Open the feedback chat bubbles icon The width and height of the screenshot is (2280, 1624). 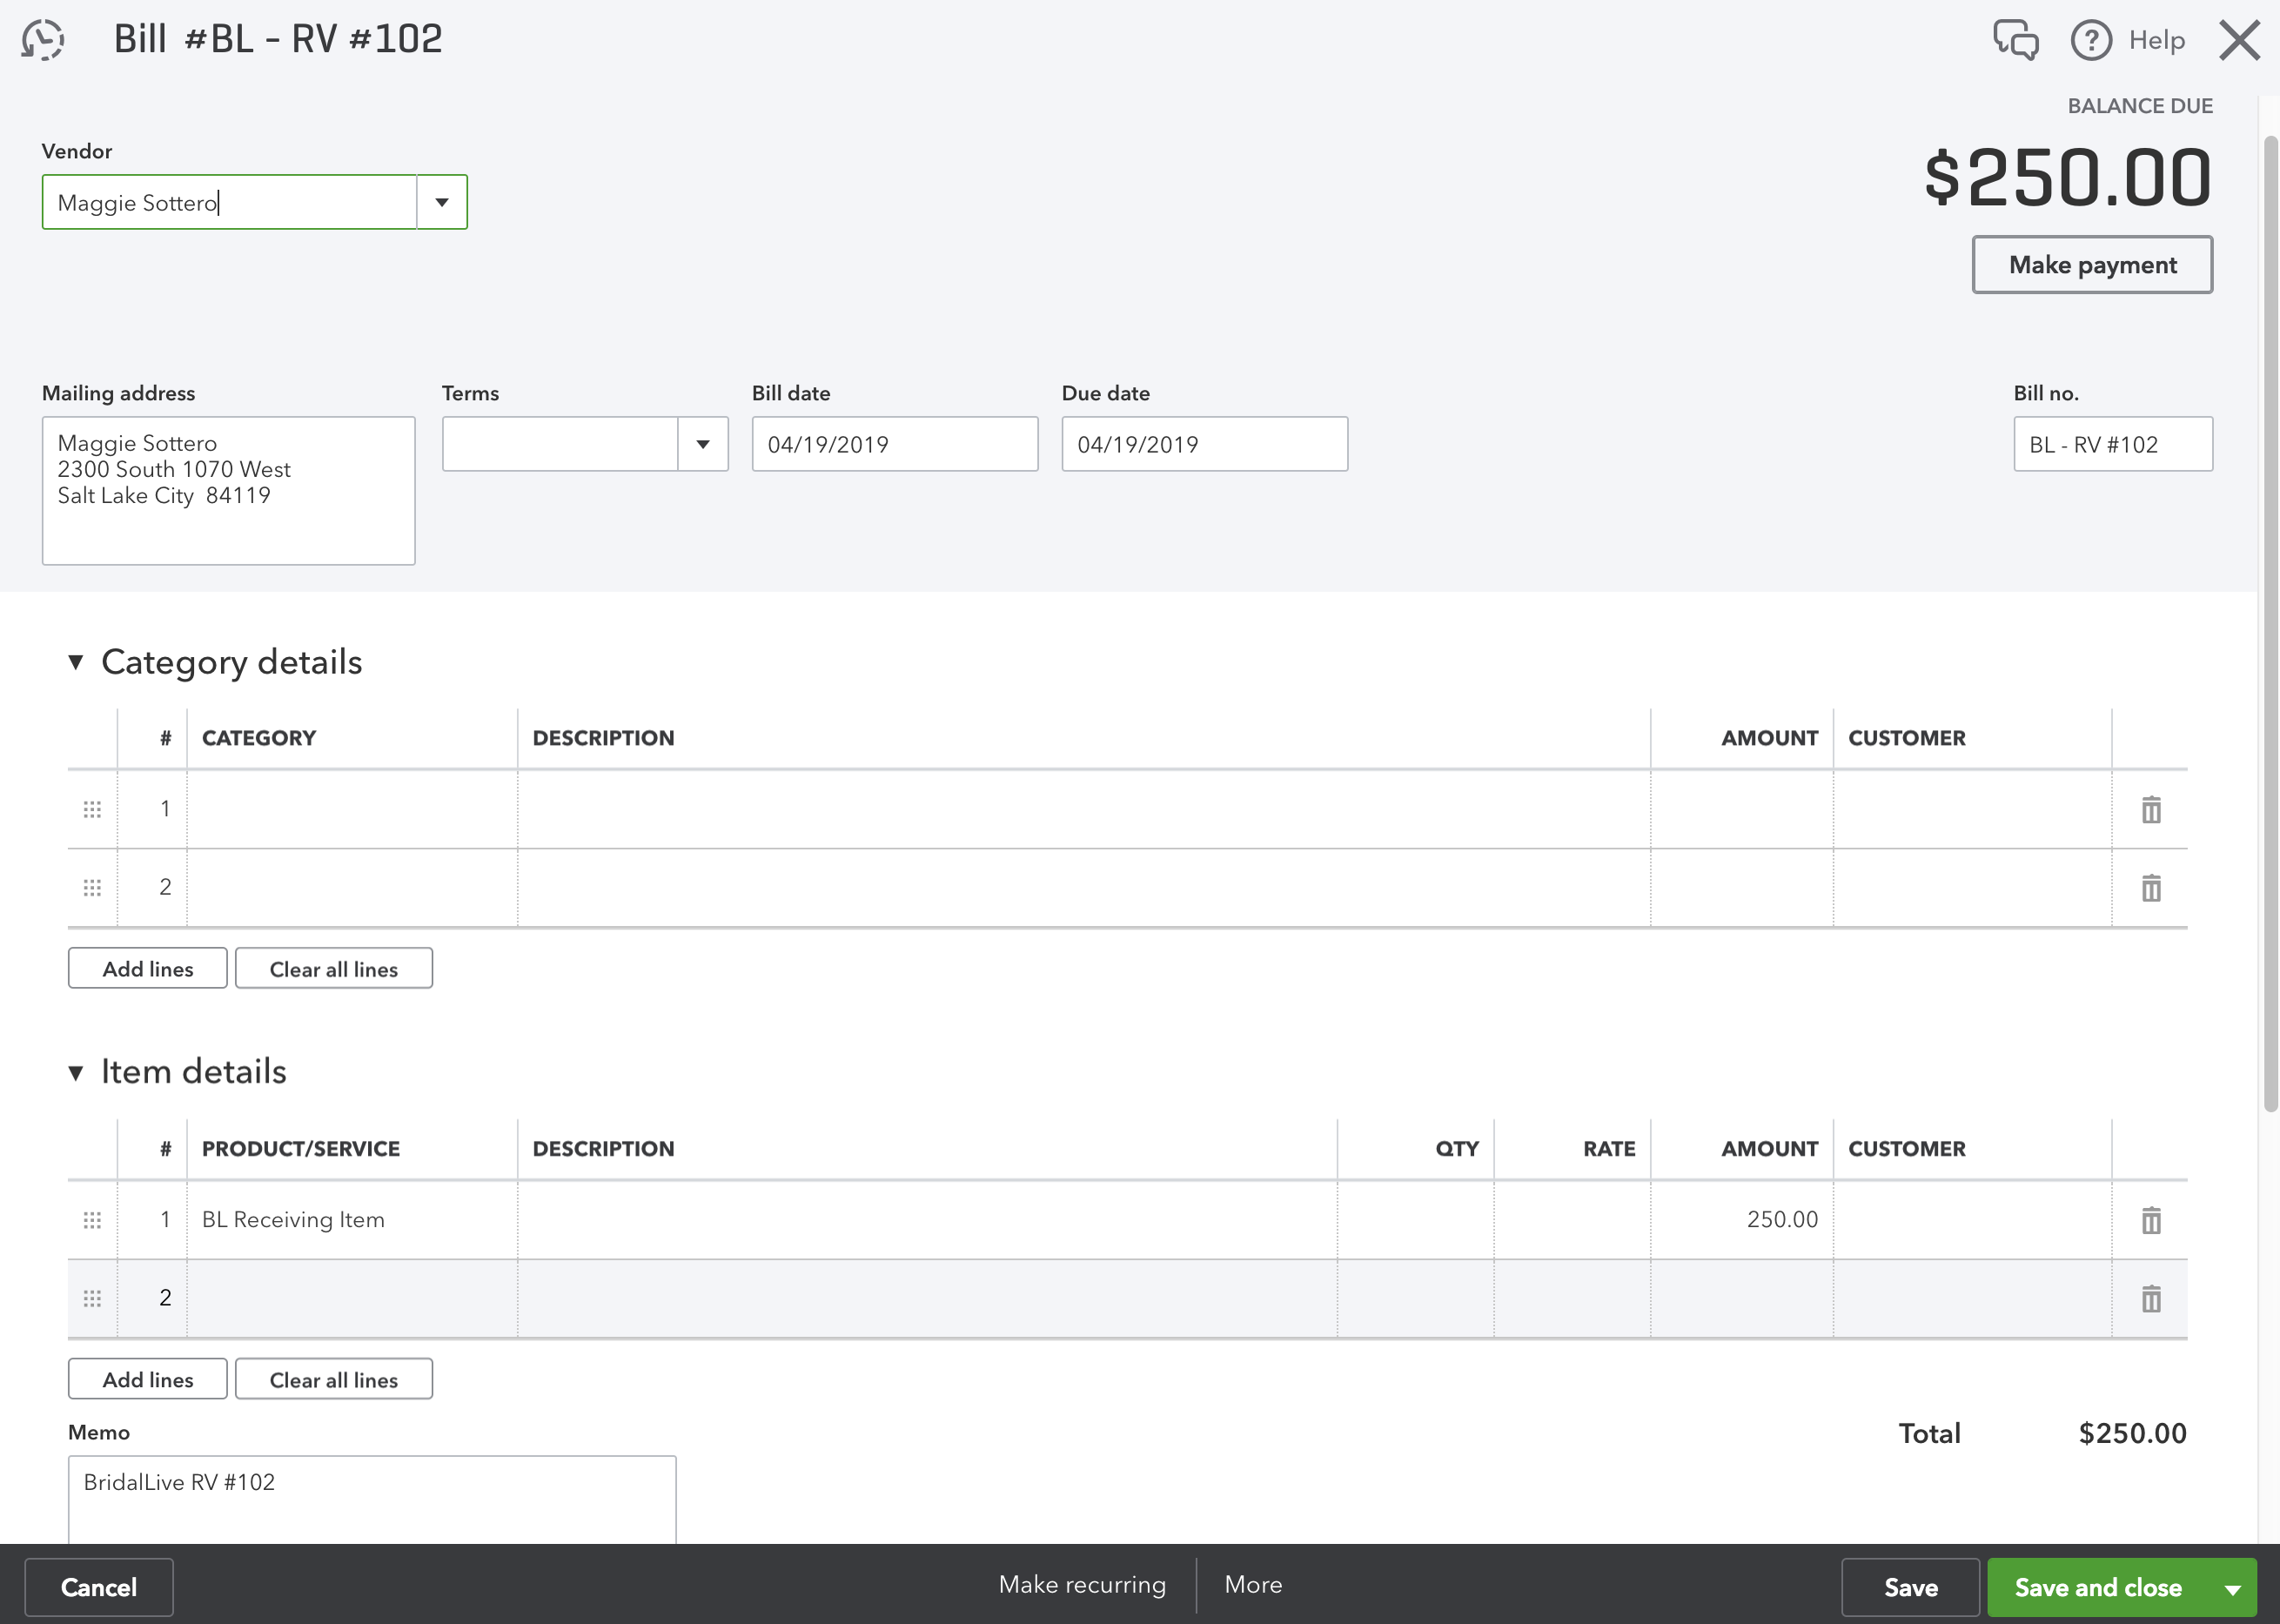tap(2015, 40)
